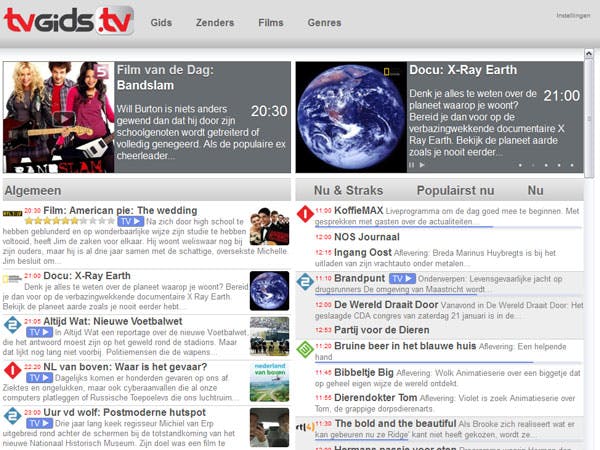Pause the featured banner slideshow
Viewport: 600px width, 450px height.
pyautogui.click(x=411, y=165)
